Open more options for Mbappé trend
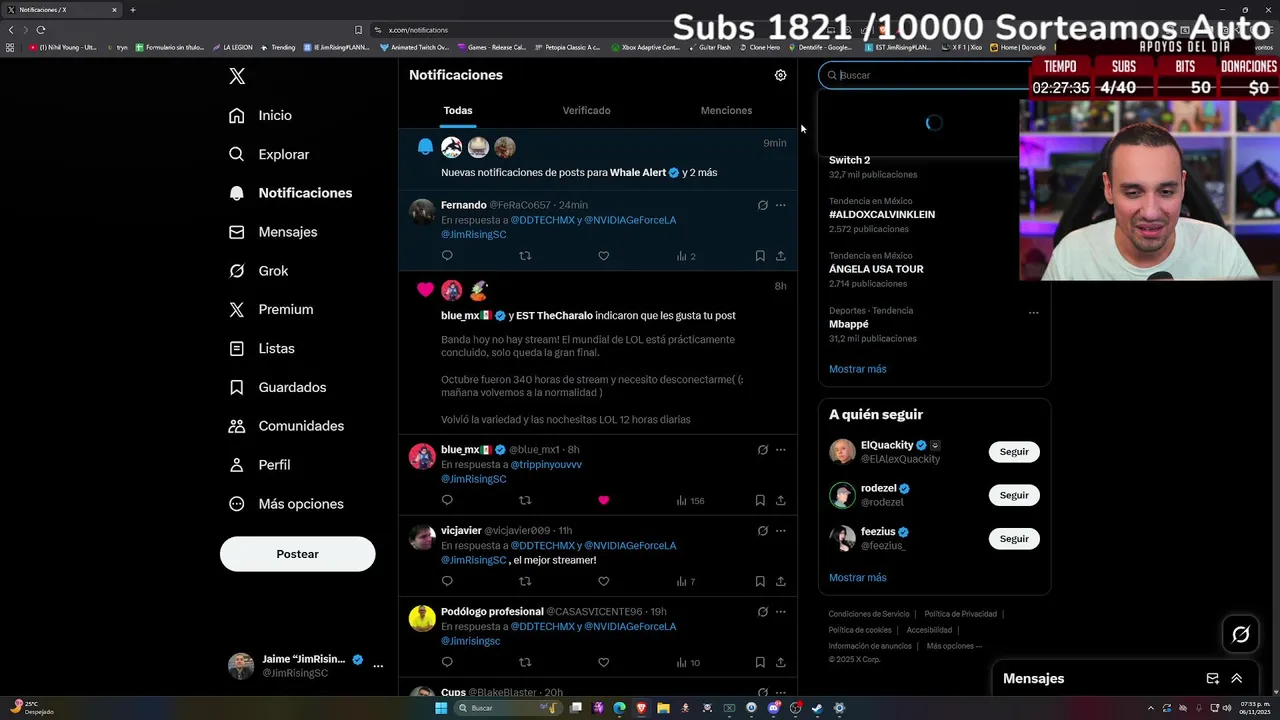Viewport: 1280px width, 720px height. tap(1033, 313)
